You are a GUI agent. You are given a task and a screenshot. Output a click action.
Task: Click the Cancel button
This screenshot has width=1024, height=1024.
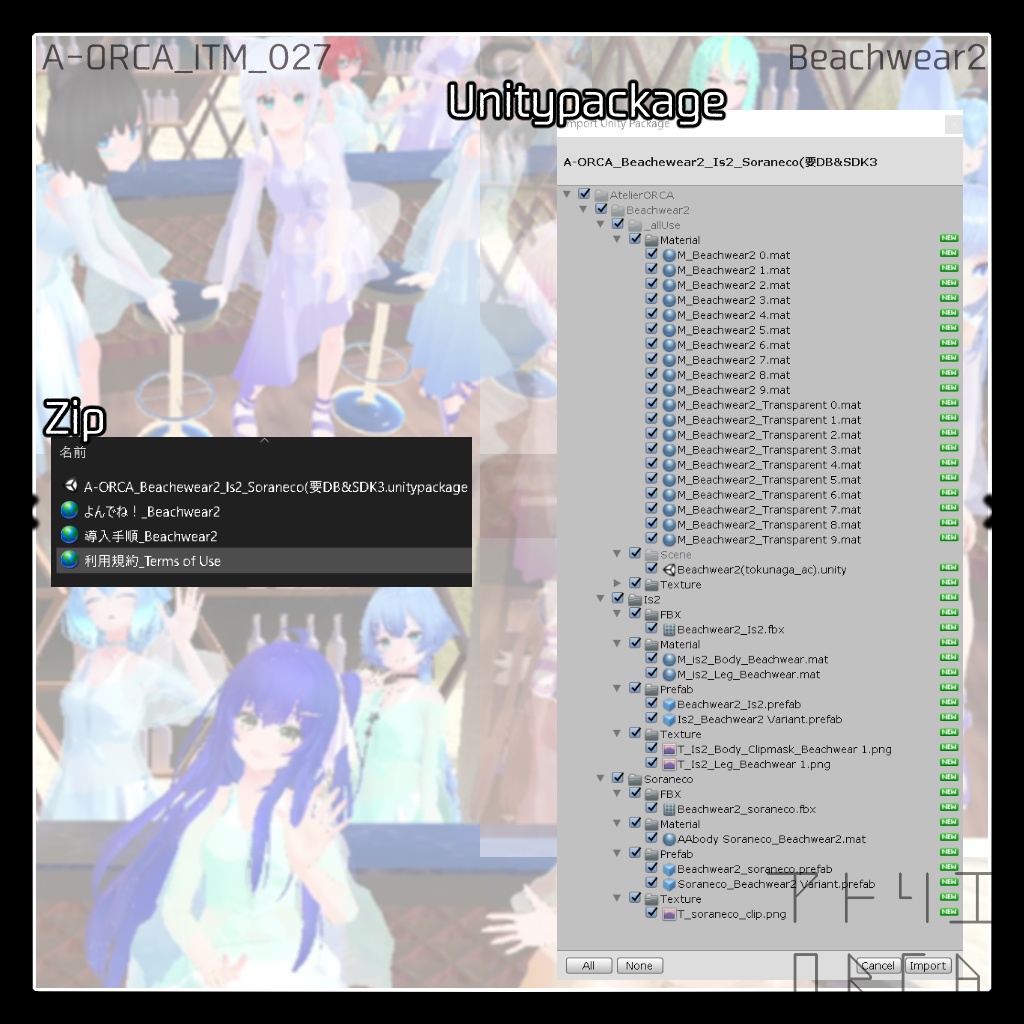pos(877,966)
